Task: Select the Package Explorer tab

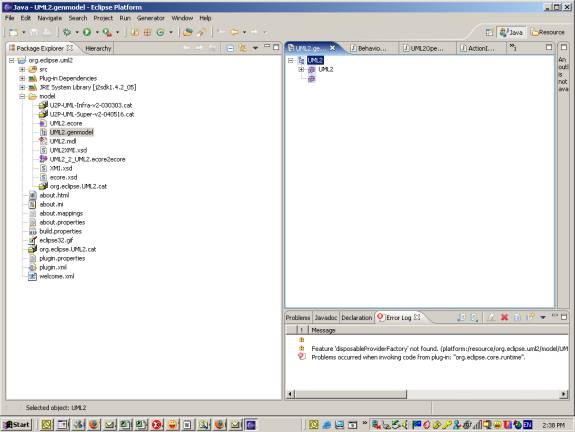Action: (40, 48)
